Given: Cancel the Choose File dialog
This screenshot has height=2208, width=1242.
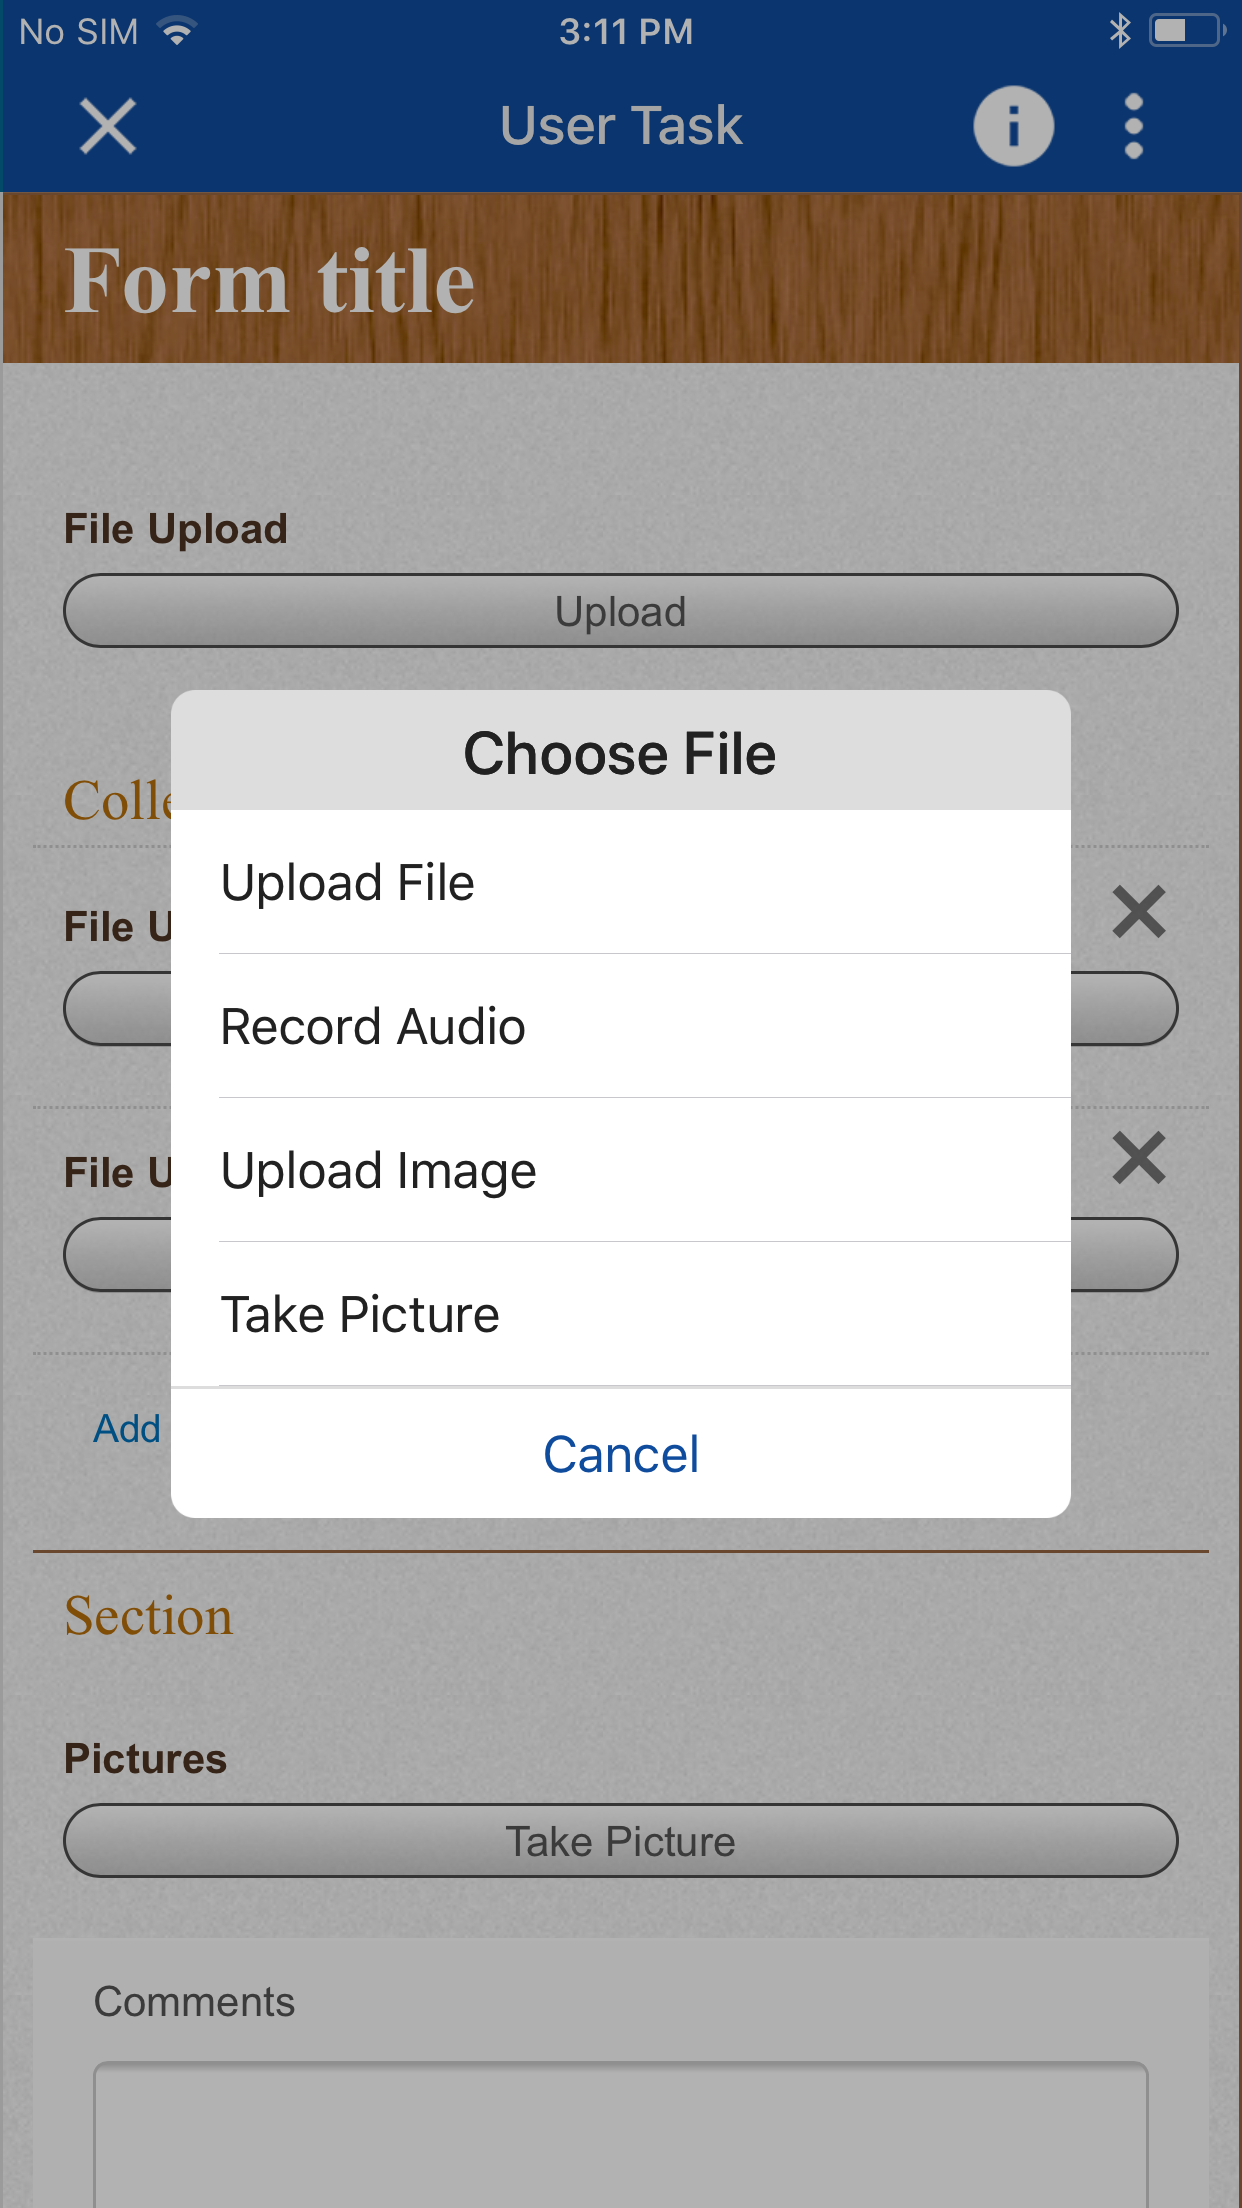Looking at the screenshot, I should coord(620,1455).
